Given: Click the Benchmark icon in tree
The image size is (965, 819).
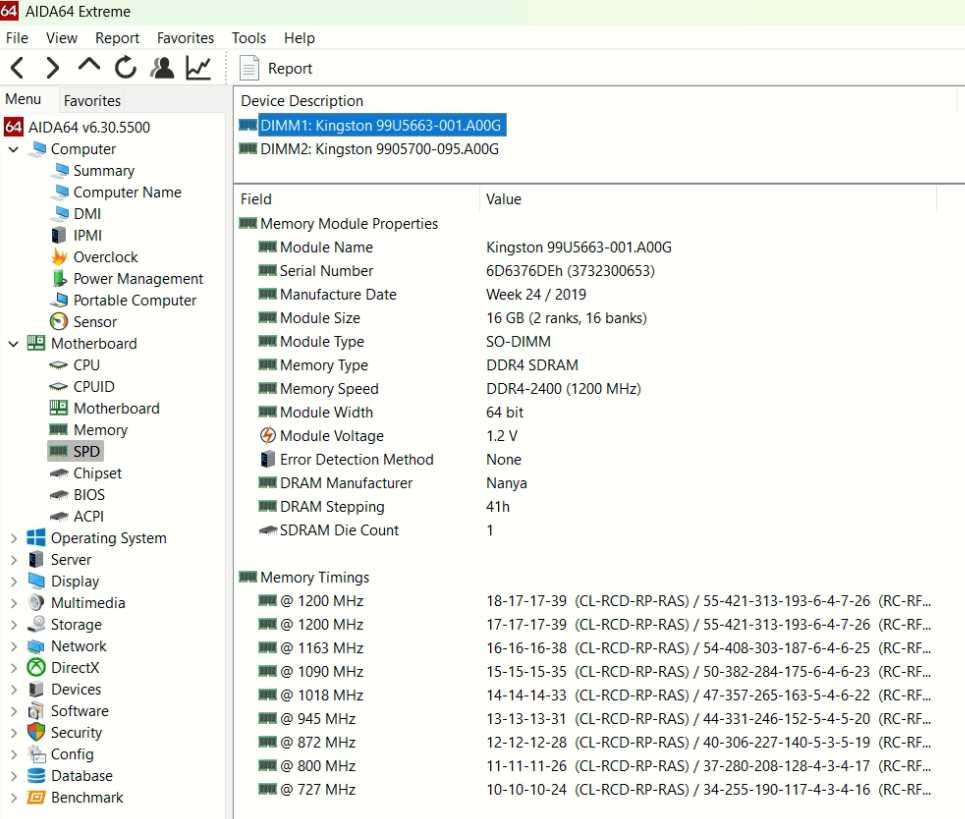Looking at the screenshot, I should (x=36, y=797).
